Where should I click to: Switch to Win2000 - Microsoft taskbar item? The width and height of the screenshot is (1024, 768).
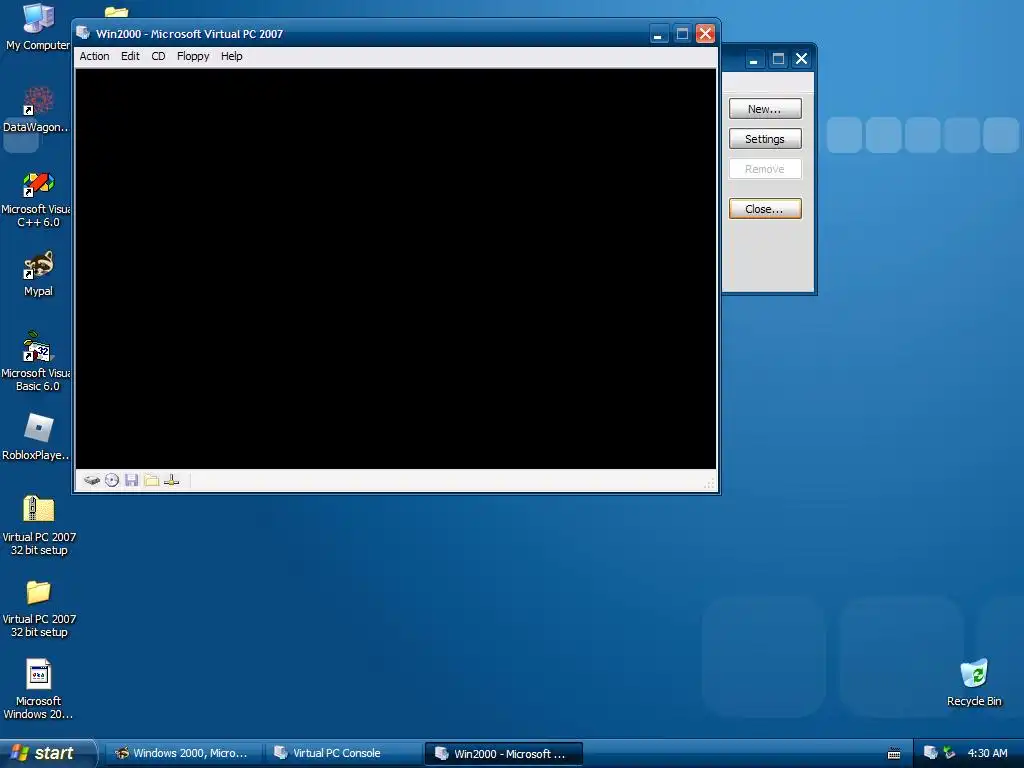tap(503, 754)
